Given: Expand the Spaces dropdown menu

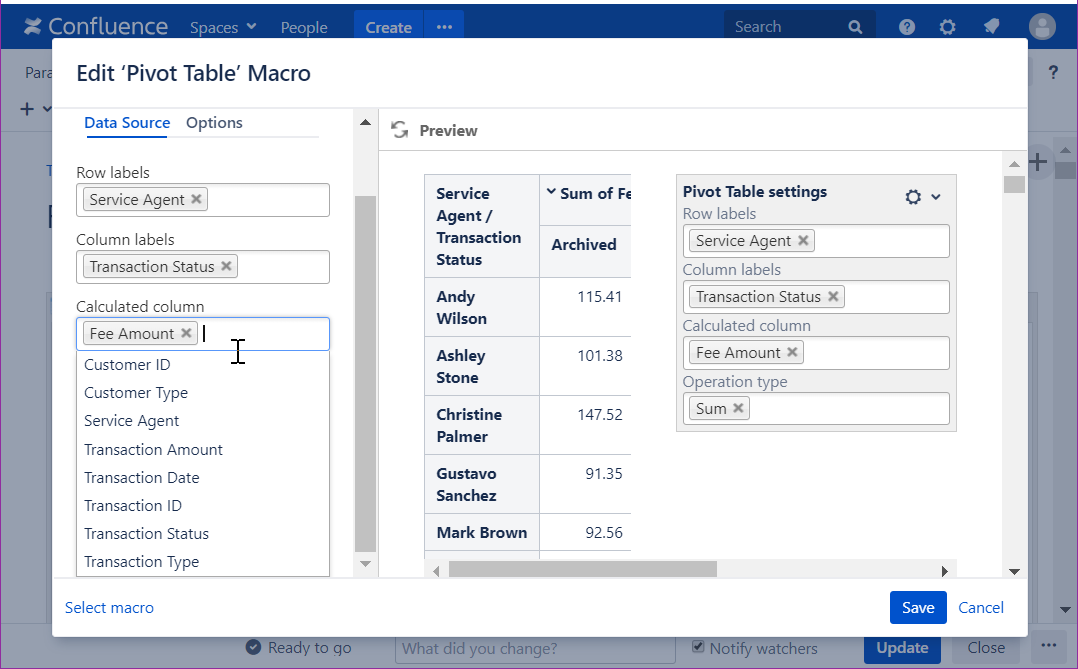Looking at the screenshot, I should [223, 27].
